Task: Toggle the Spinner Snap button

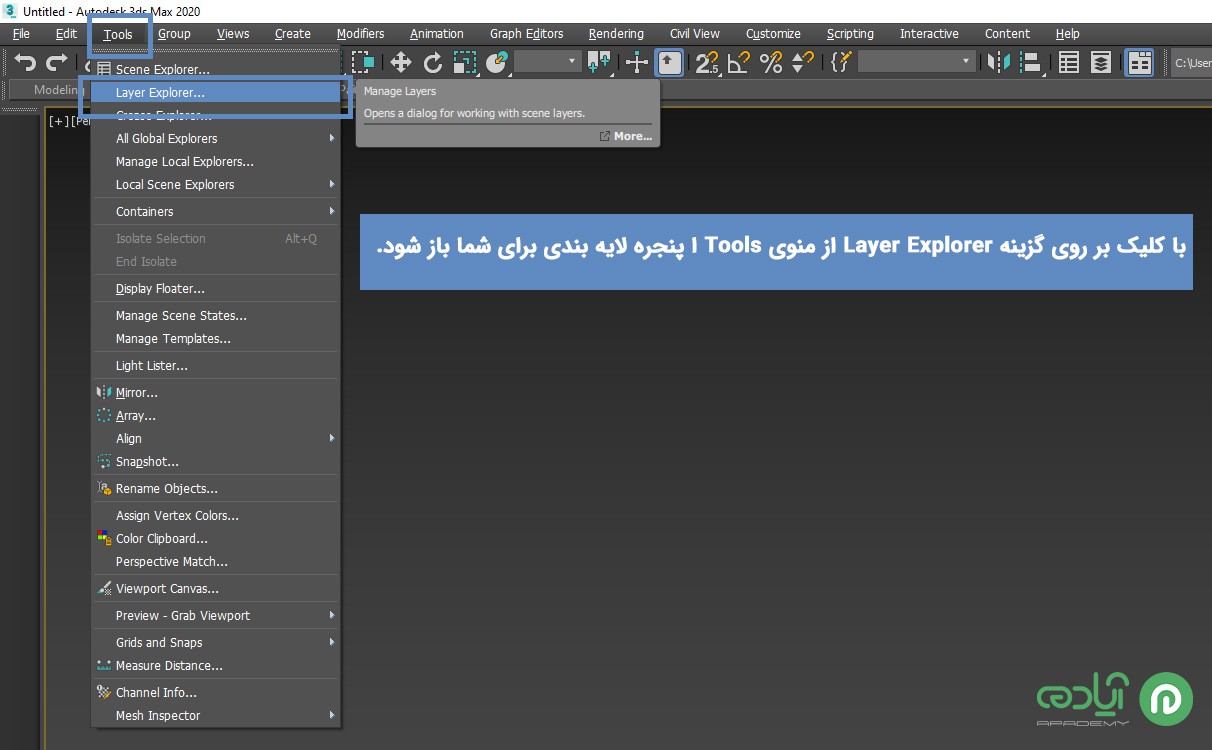Action: point(802,63)
